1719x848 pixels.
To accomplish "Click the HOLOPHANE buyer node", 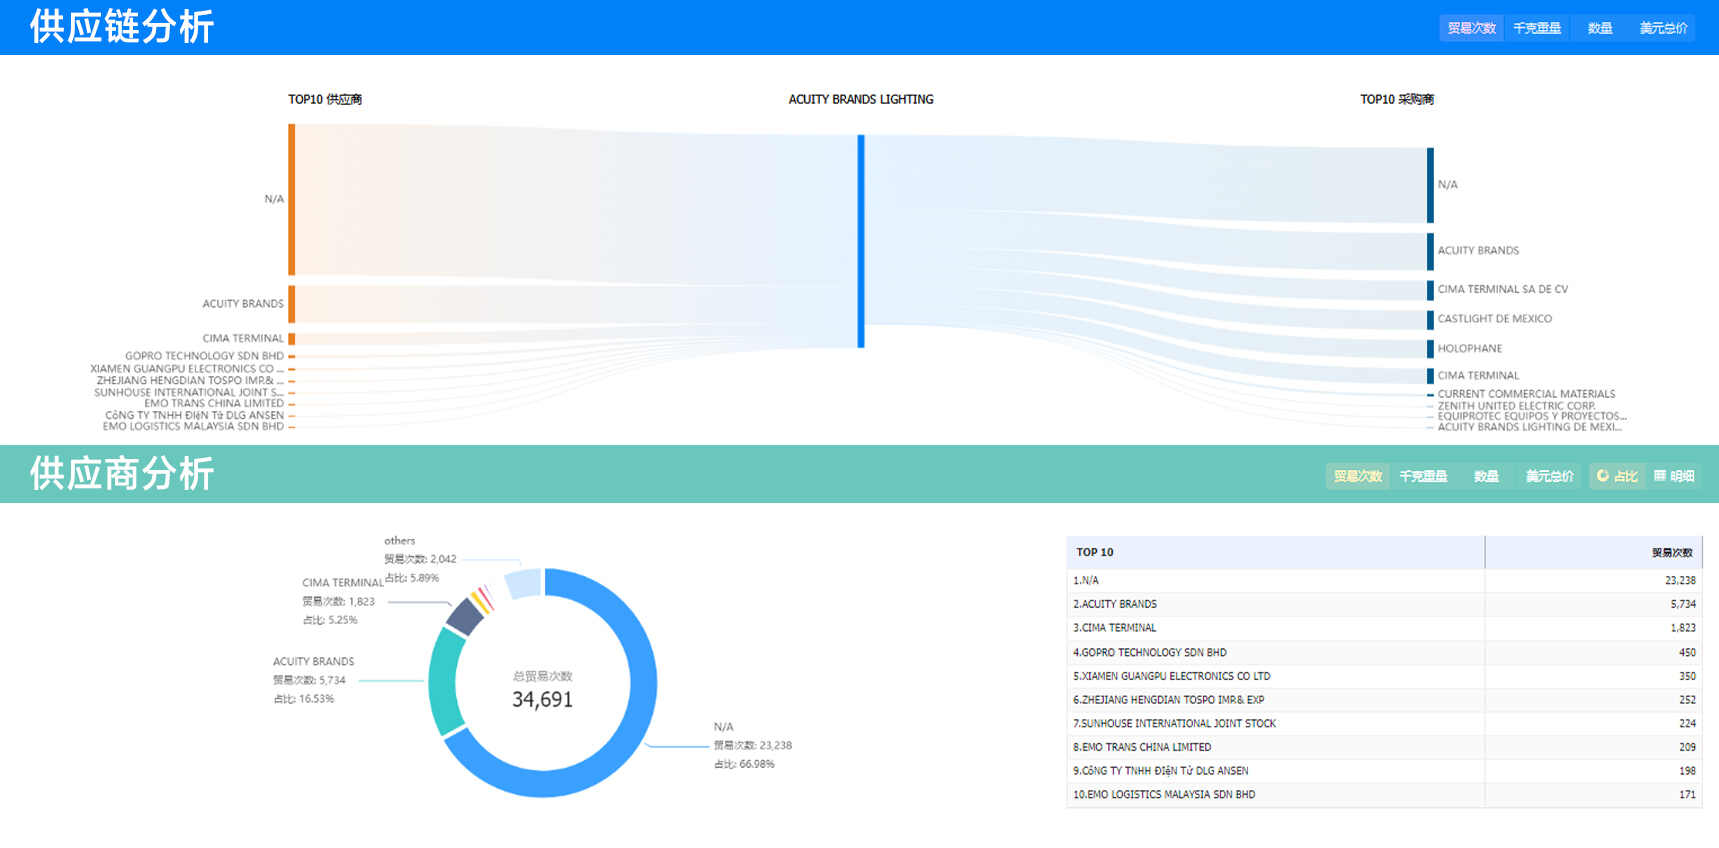I will pos(1430,349).
